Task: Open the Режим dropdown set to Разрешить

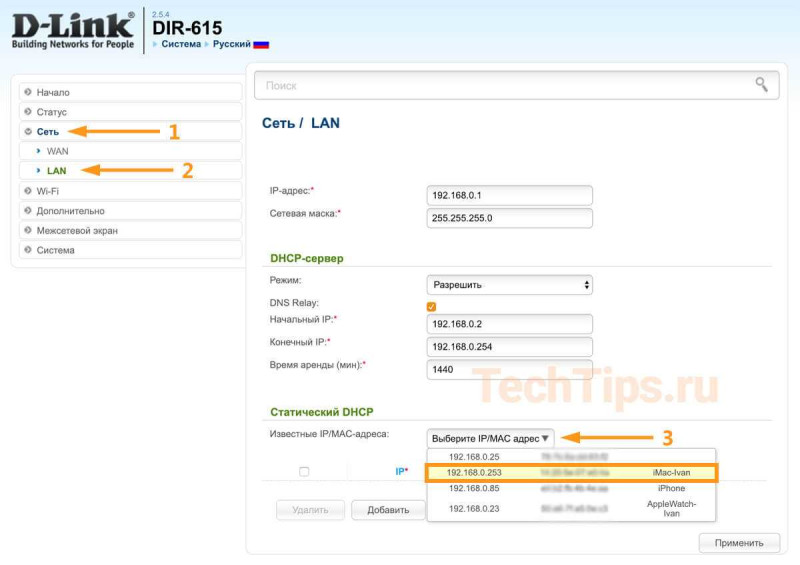Action: pyautogui.click(x=509, y=285)
